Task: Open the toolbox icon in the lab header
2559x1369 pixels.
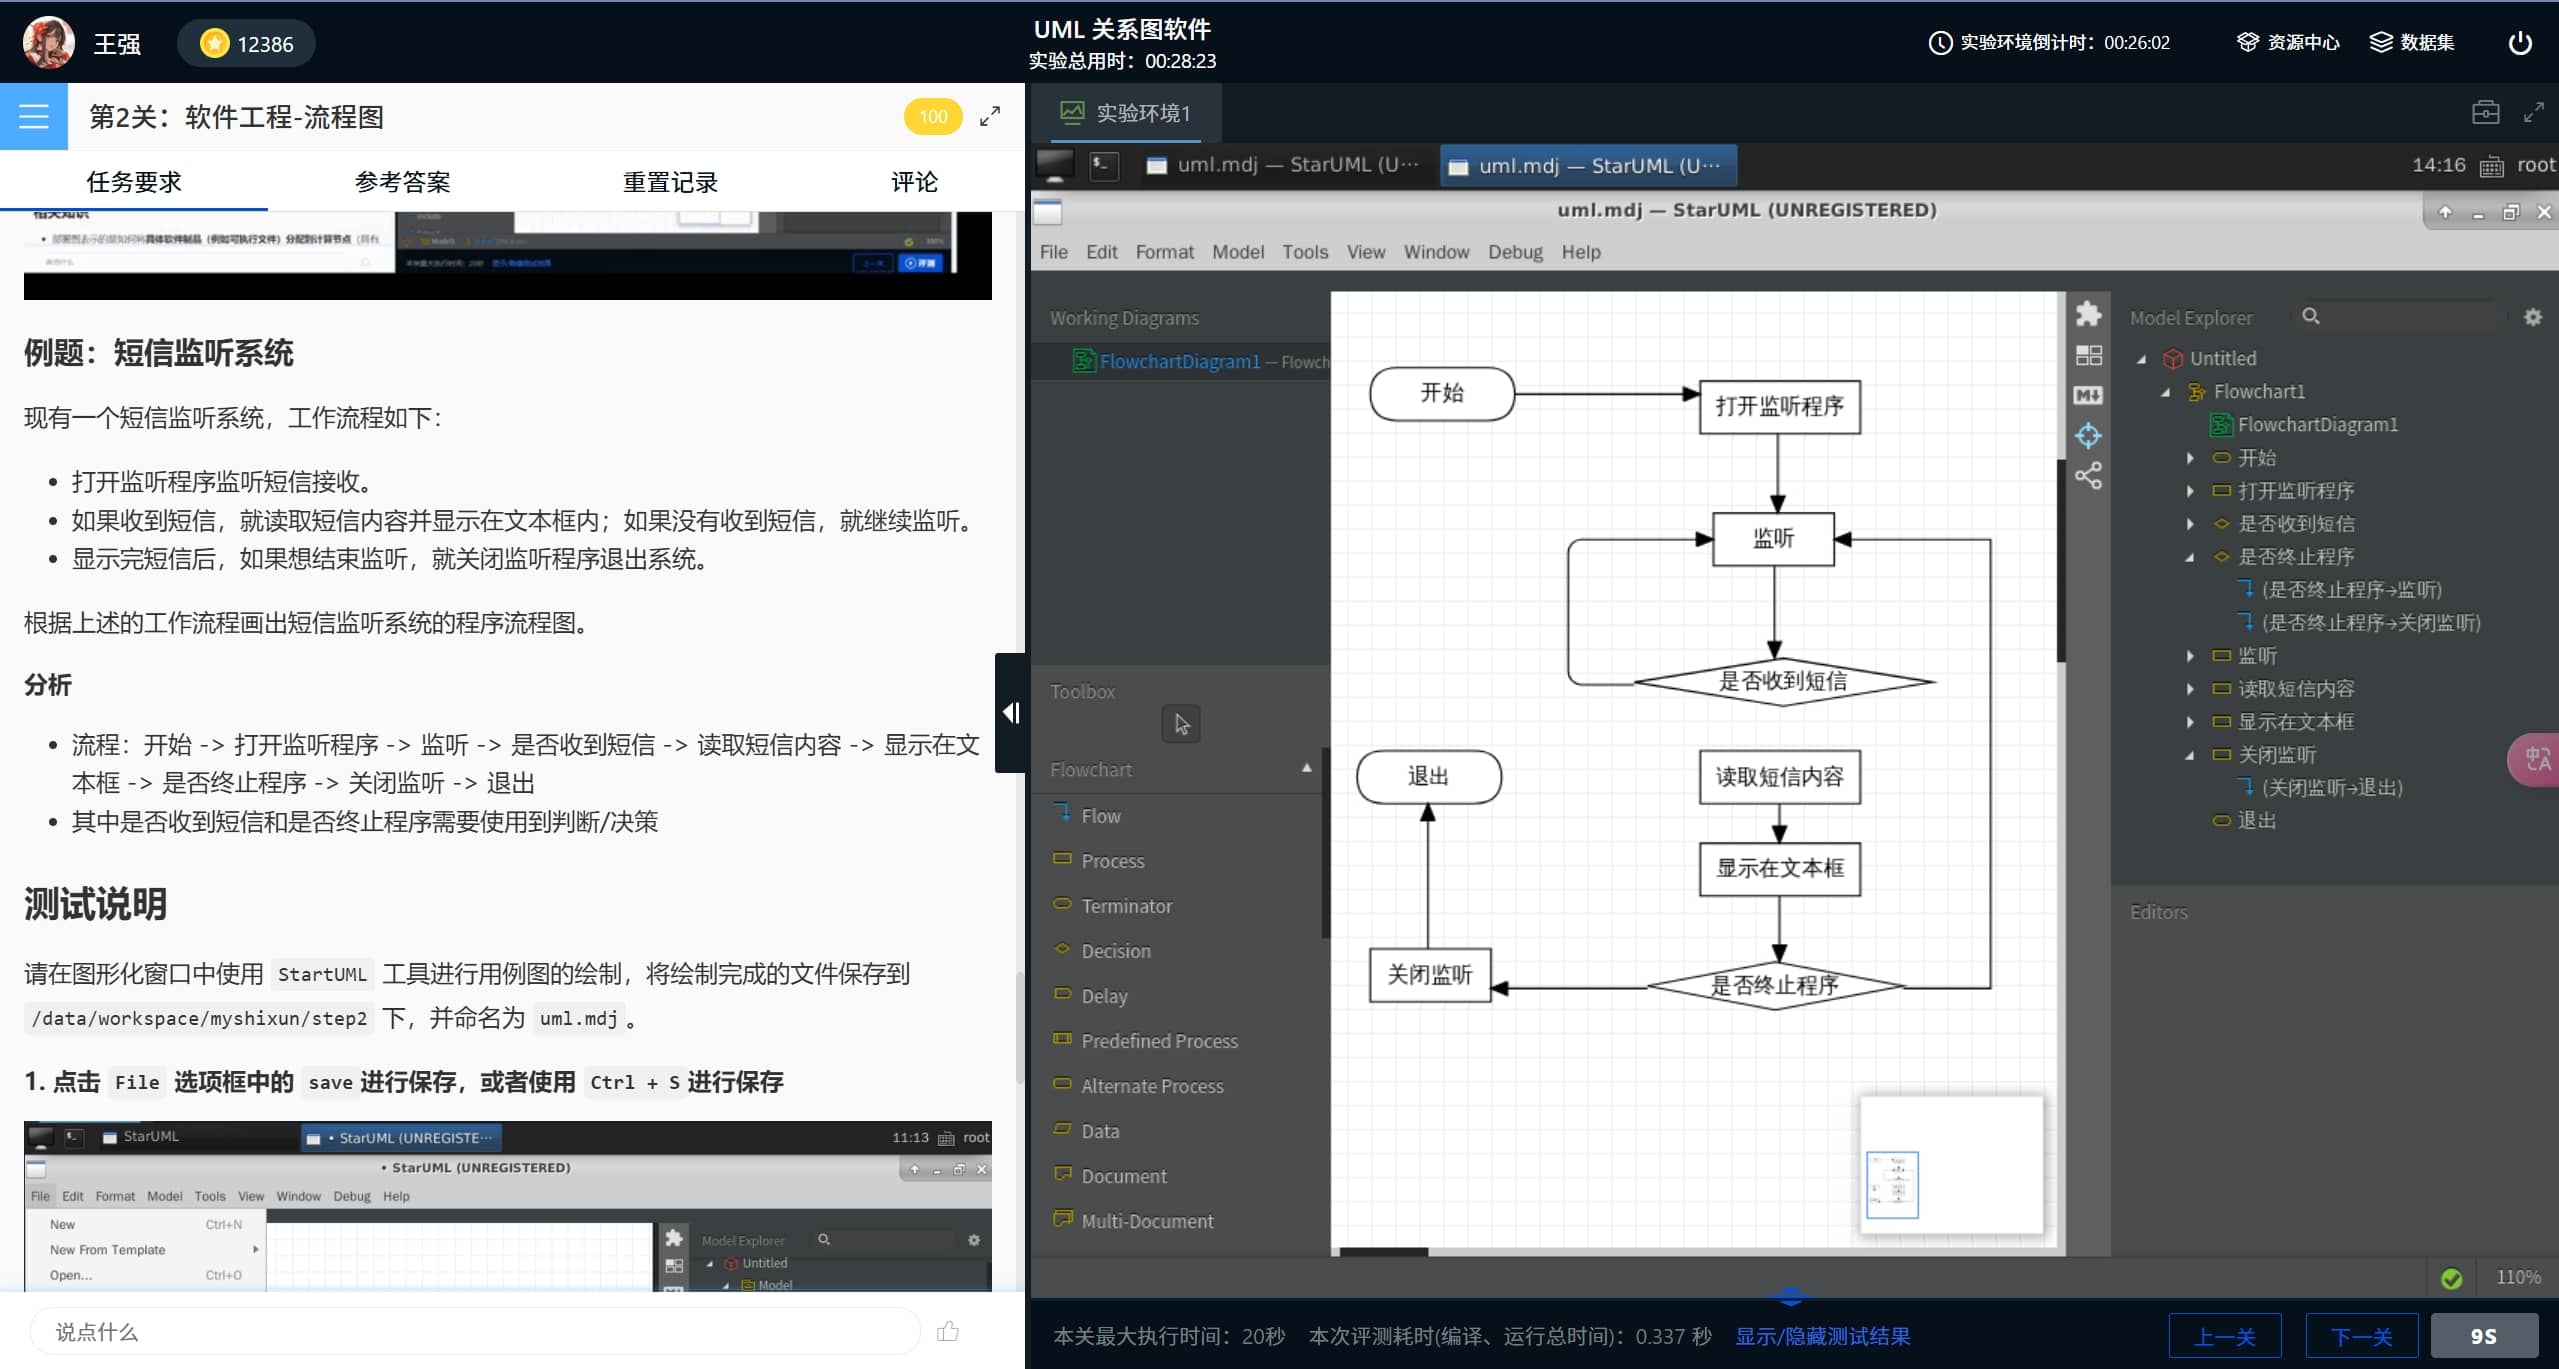Action: 2485,112
